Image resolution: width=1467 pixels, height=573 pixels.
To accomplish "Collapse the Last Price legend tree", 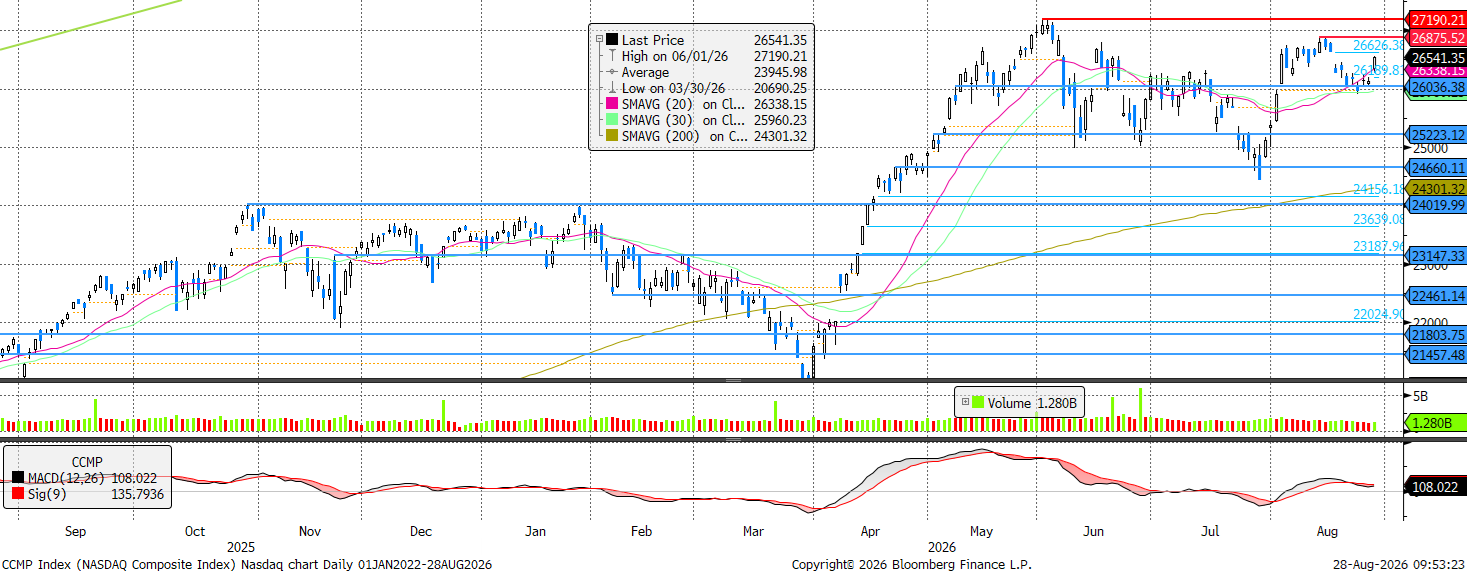I will (600, 40).
